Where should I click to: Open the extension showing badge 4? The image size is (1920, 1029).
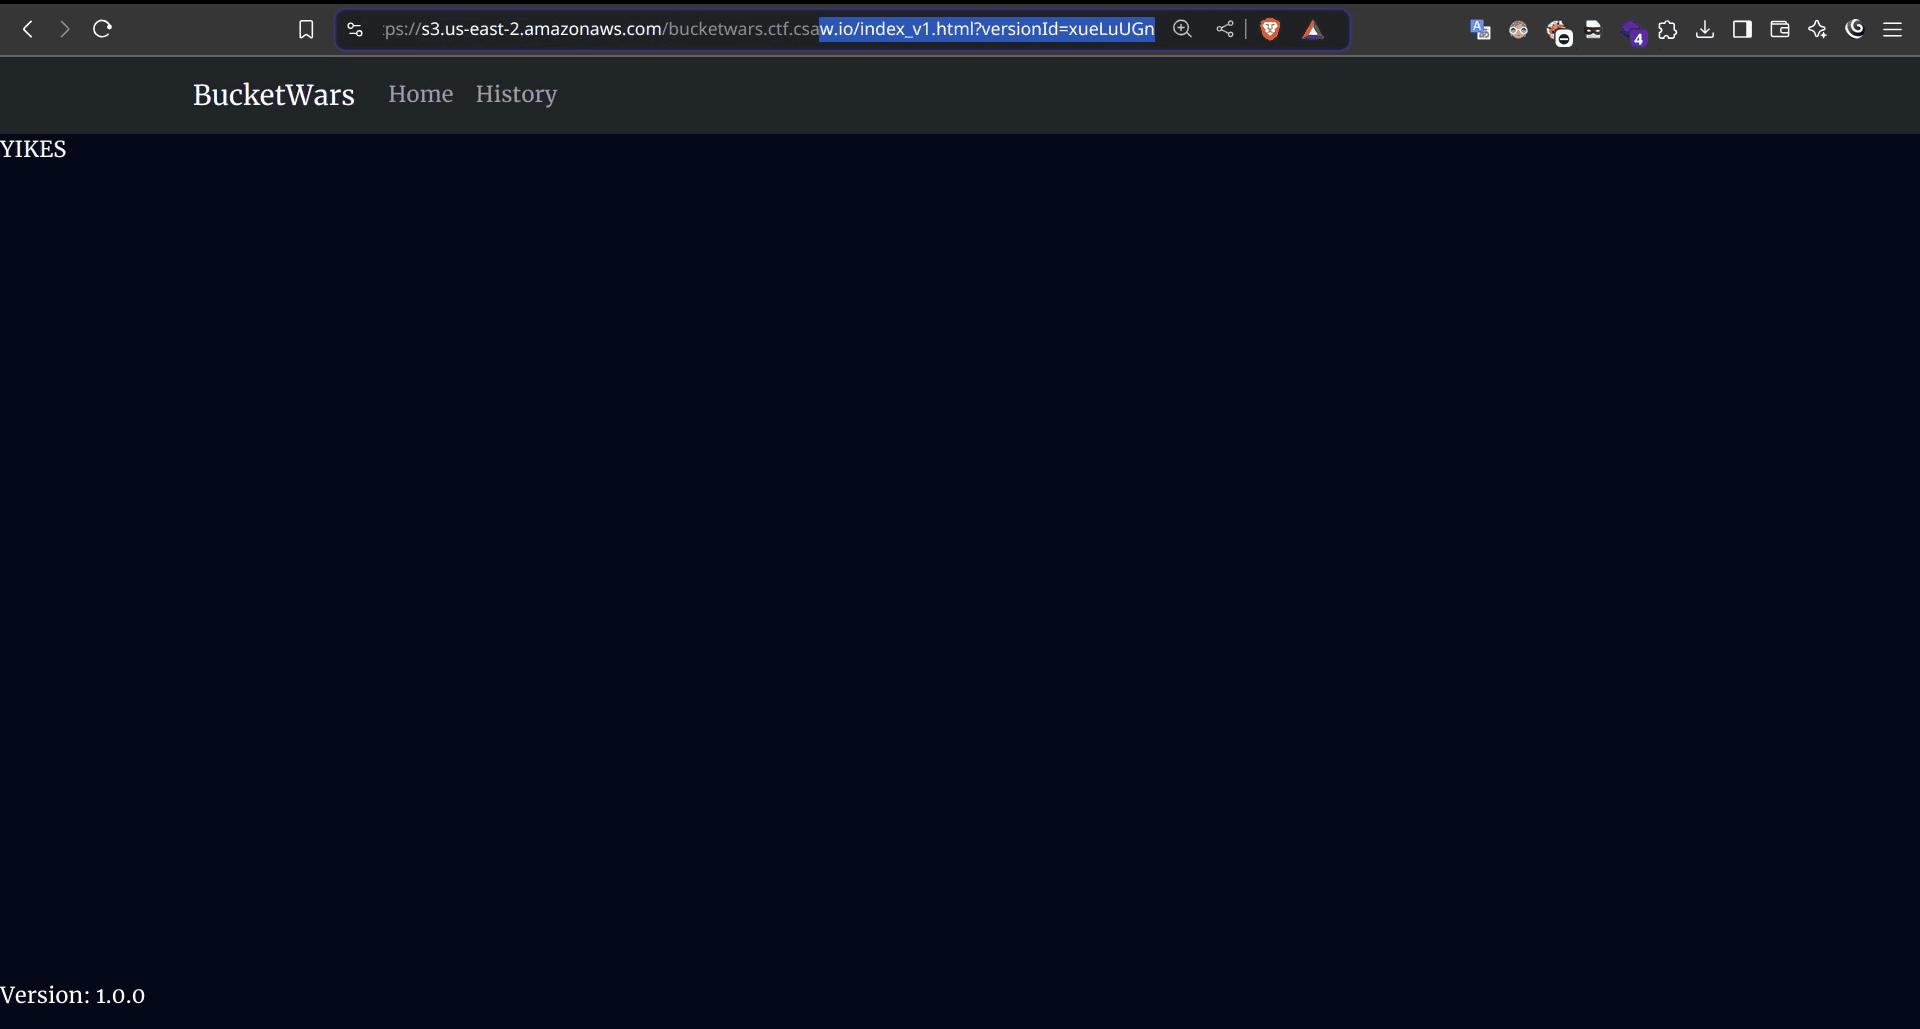[1633, 31]
